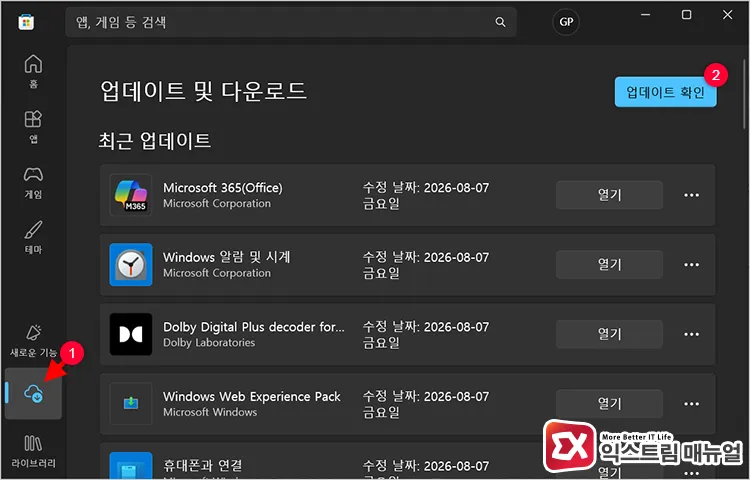Click the Dolby Digital Plus app icon
Screen dimensions: 750x480
coord(131,334)
